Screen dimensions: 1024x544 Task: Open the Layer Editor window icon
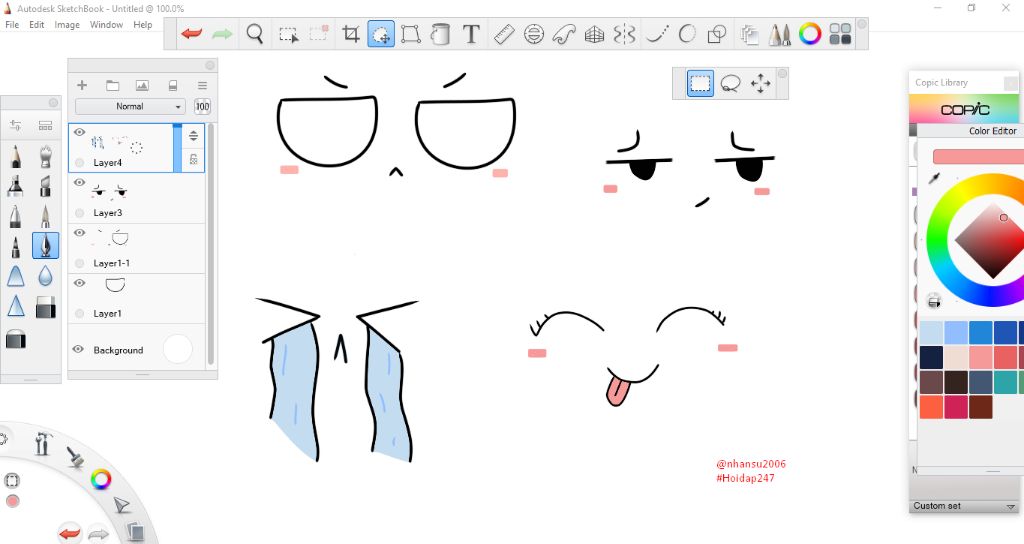tap(750, 34)
